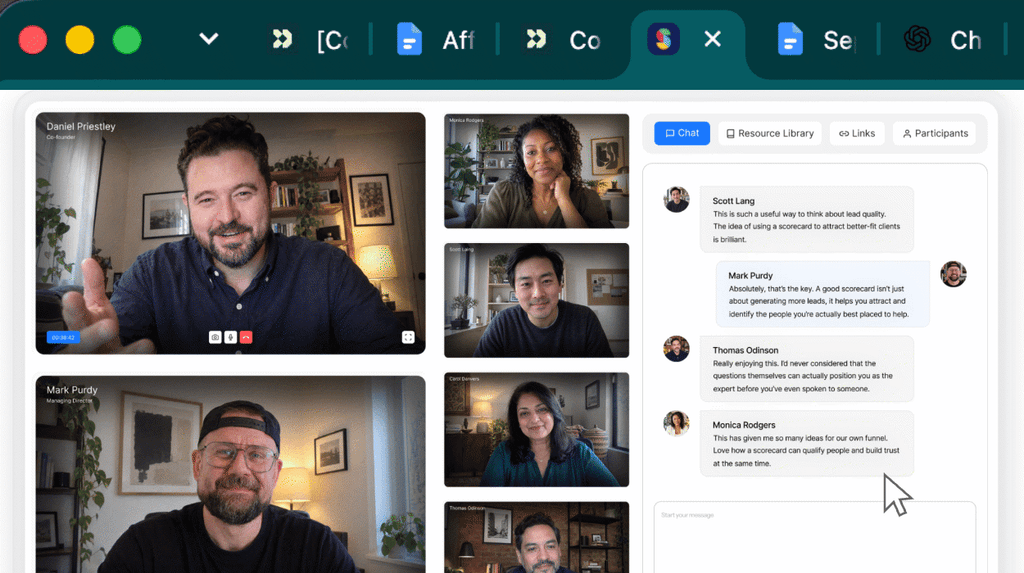Click the blue call timer badge
Screen dimensions: 1024x573
coord(63,337)
